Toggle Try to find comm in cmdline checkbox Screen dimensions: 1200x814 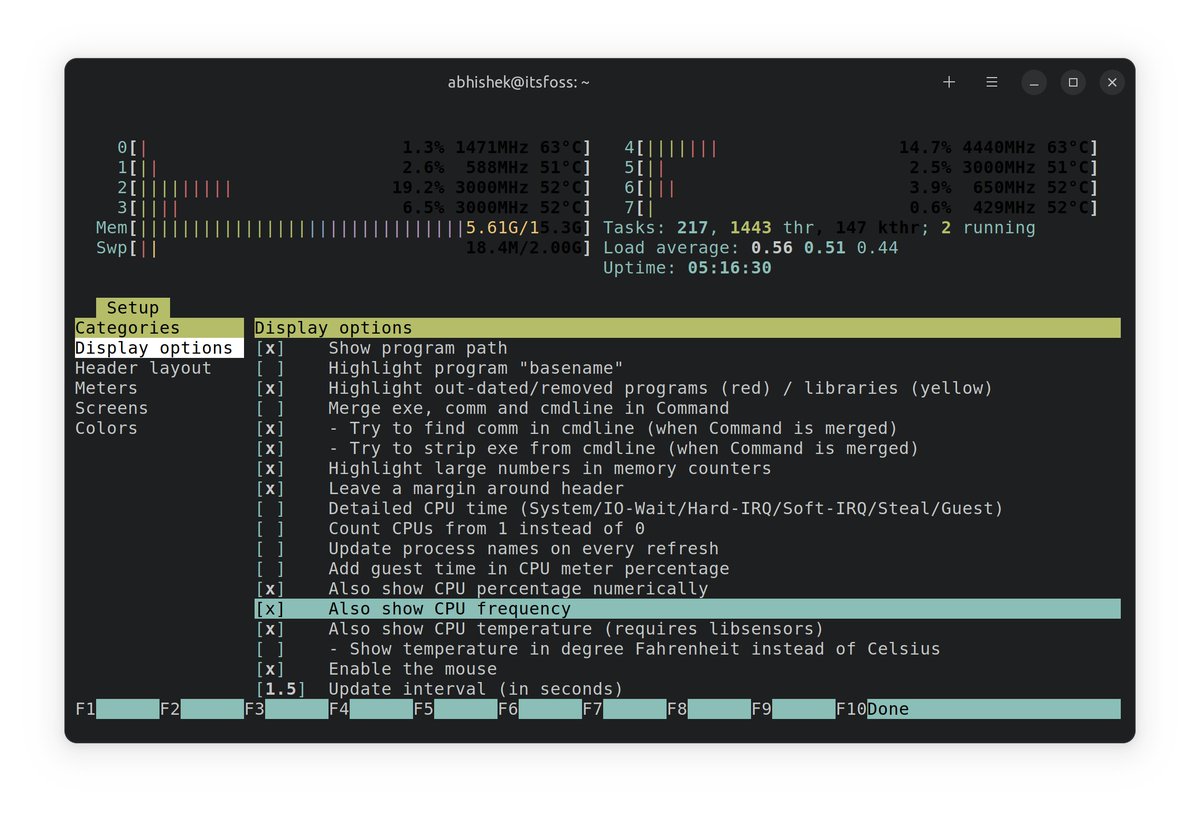coord(270,428)
